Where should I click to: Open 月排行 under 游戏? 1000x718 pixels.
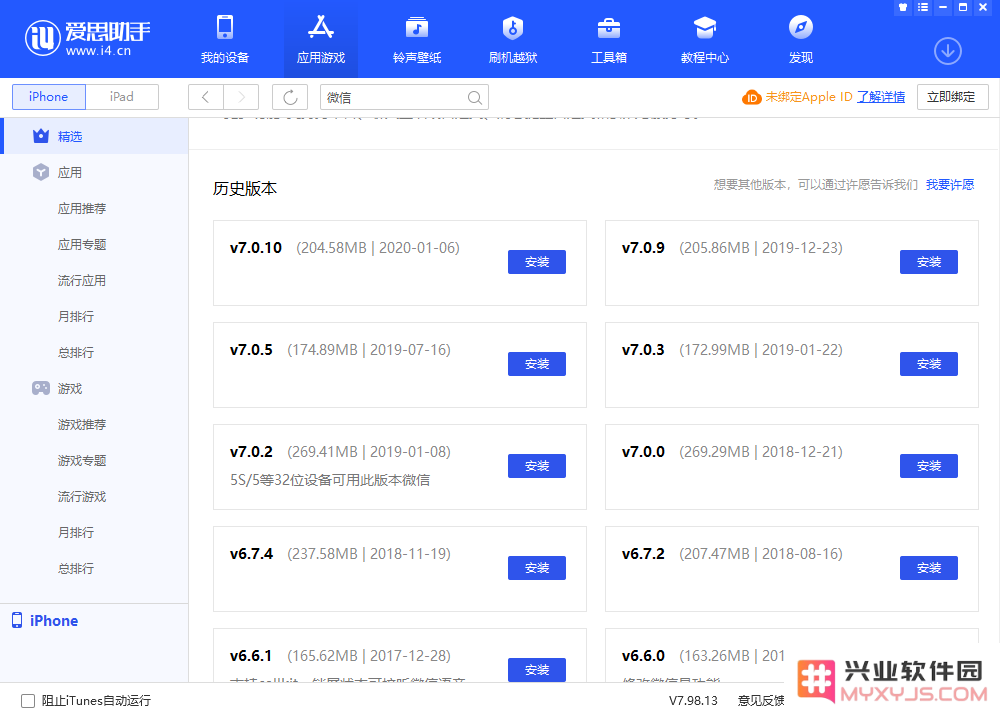click(76, 532)
